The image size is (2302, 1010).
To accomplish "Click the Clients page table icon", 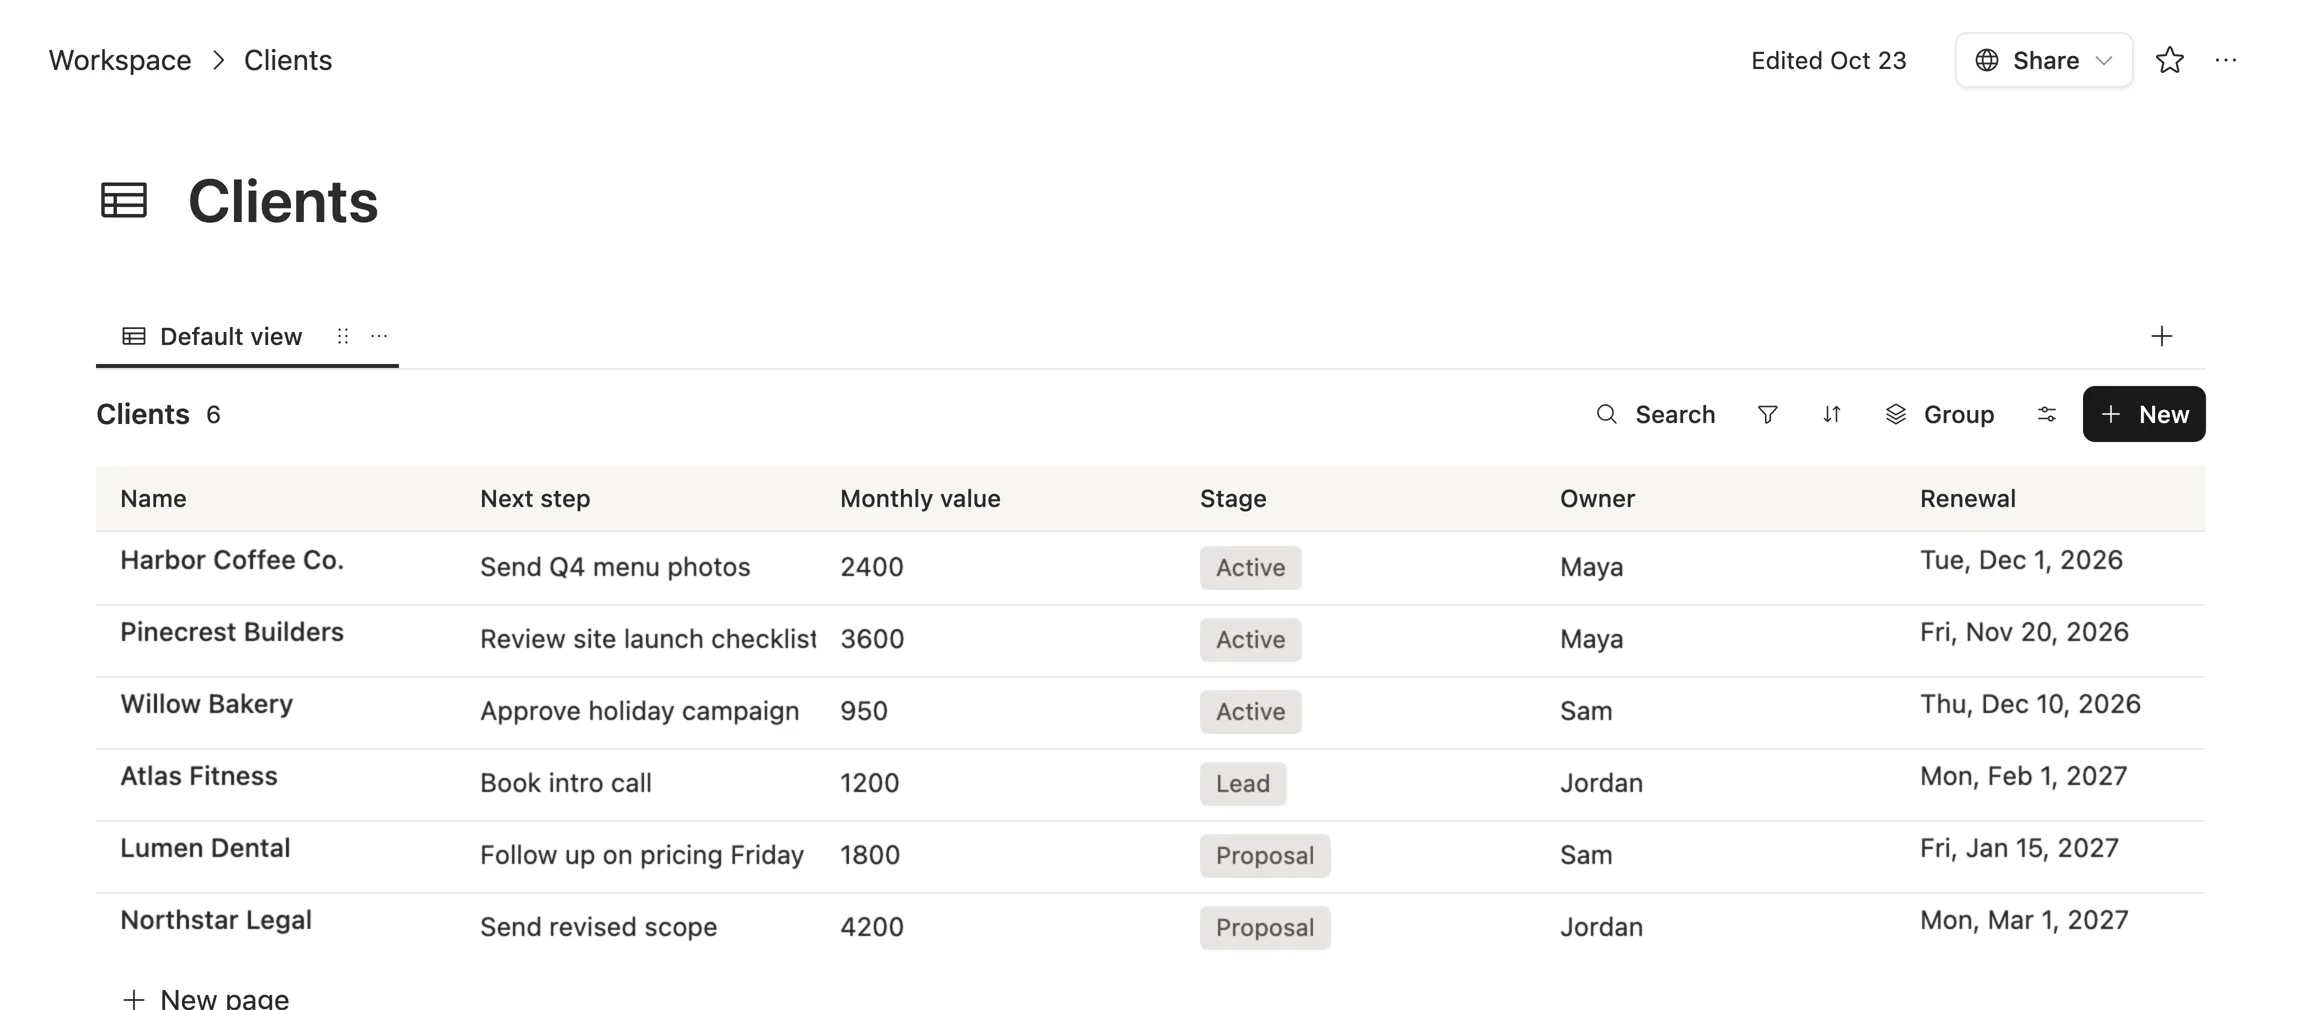I will 124,200.
